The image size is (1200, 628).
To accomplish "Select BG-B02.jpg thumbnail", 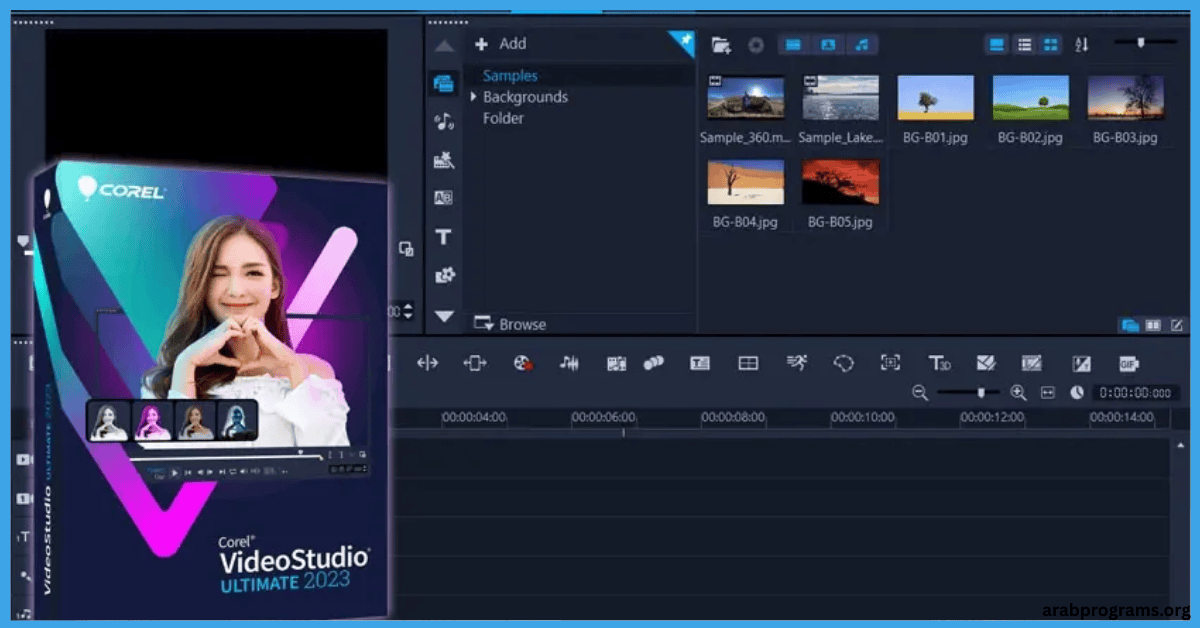I will point(1030,97).
